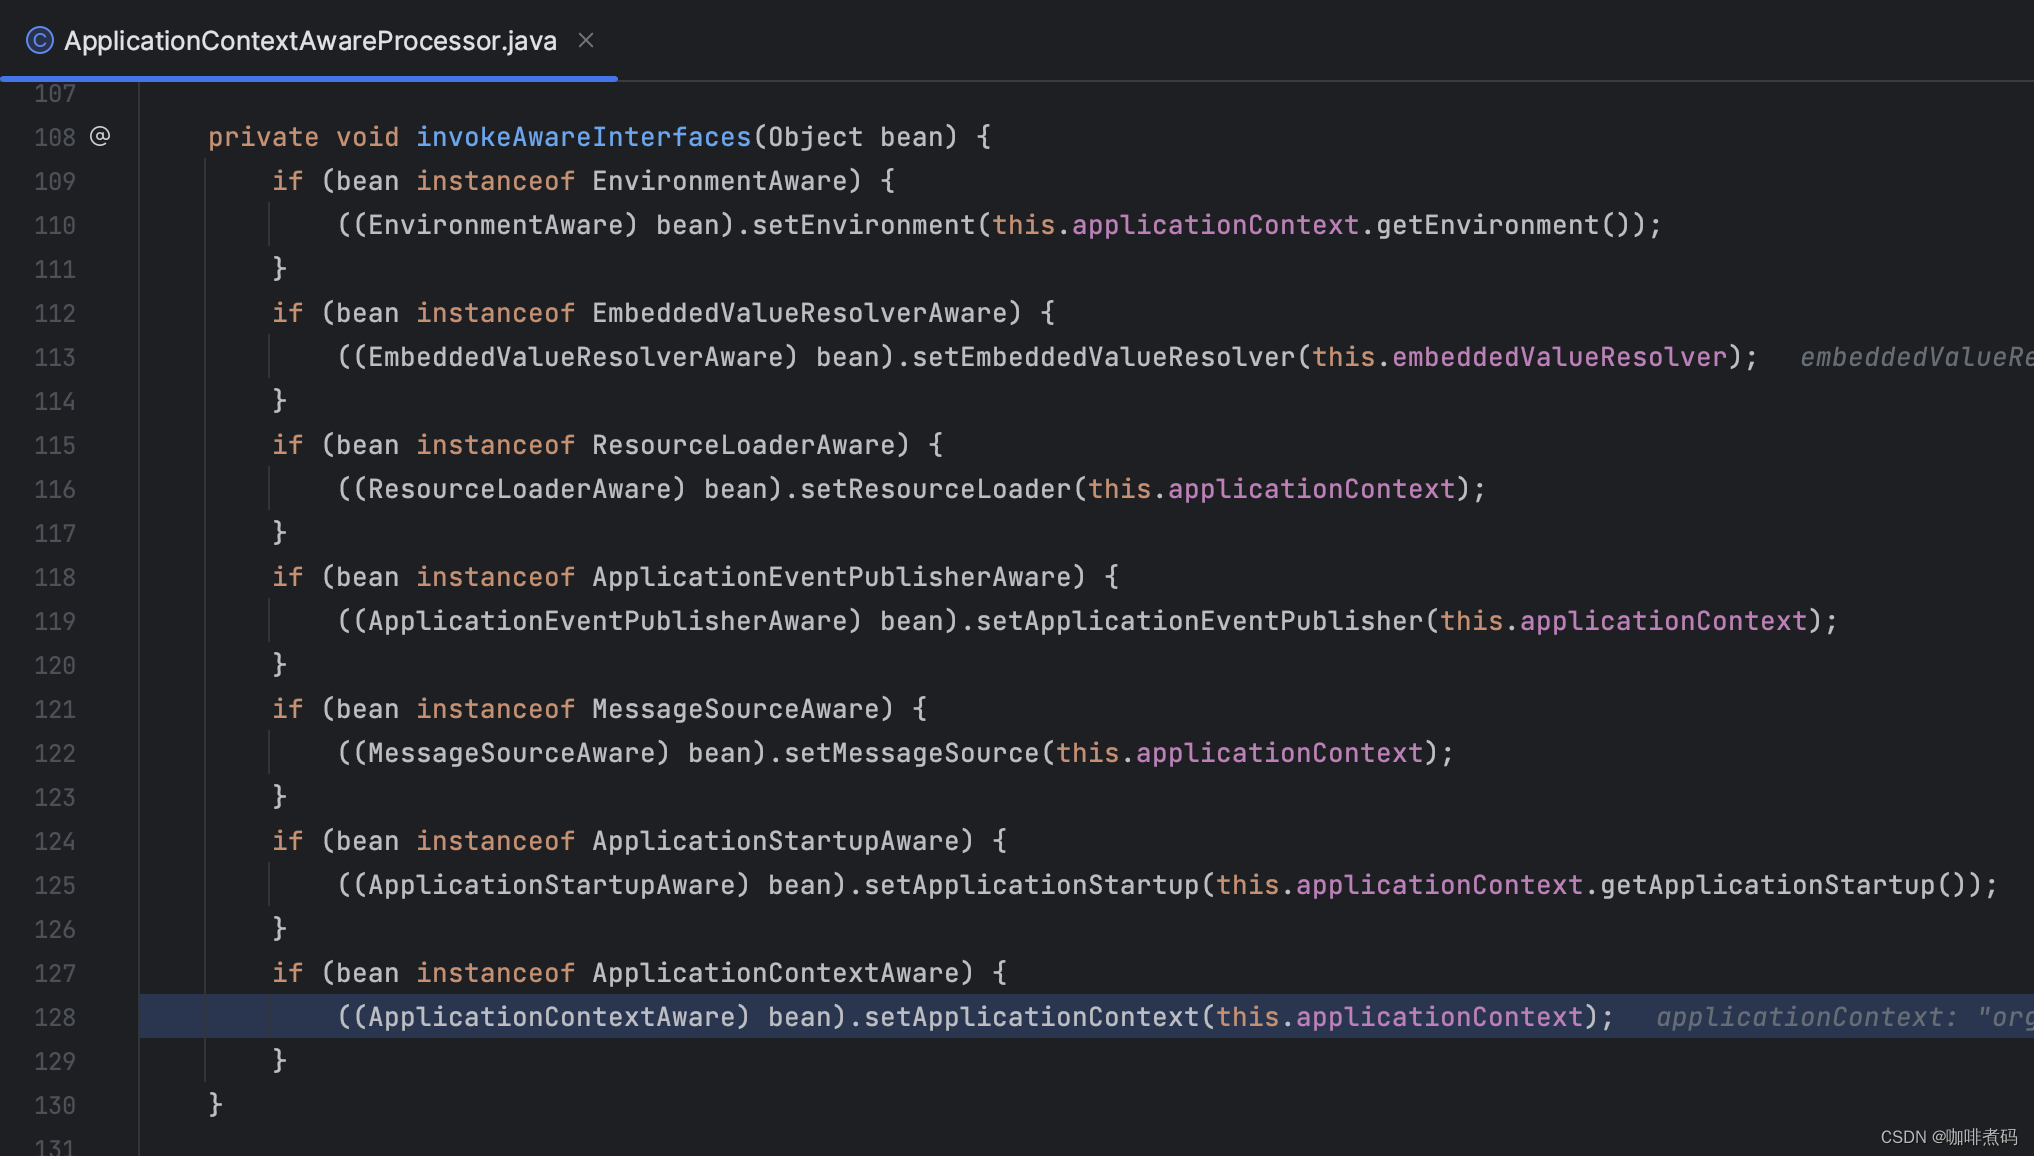
Task: Click the Java class icon in tab
Action: [x=39, y=40]
